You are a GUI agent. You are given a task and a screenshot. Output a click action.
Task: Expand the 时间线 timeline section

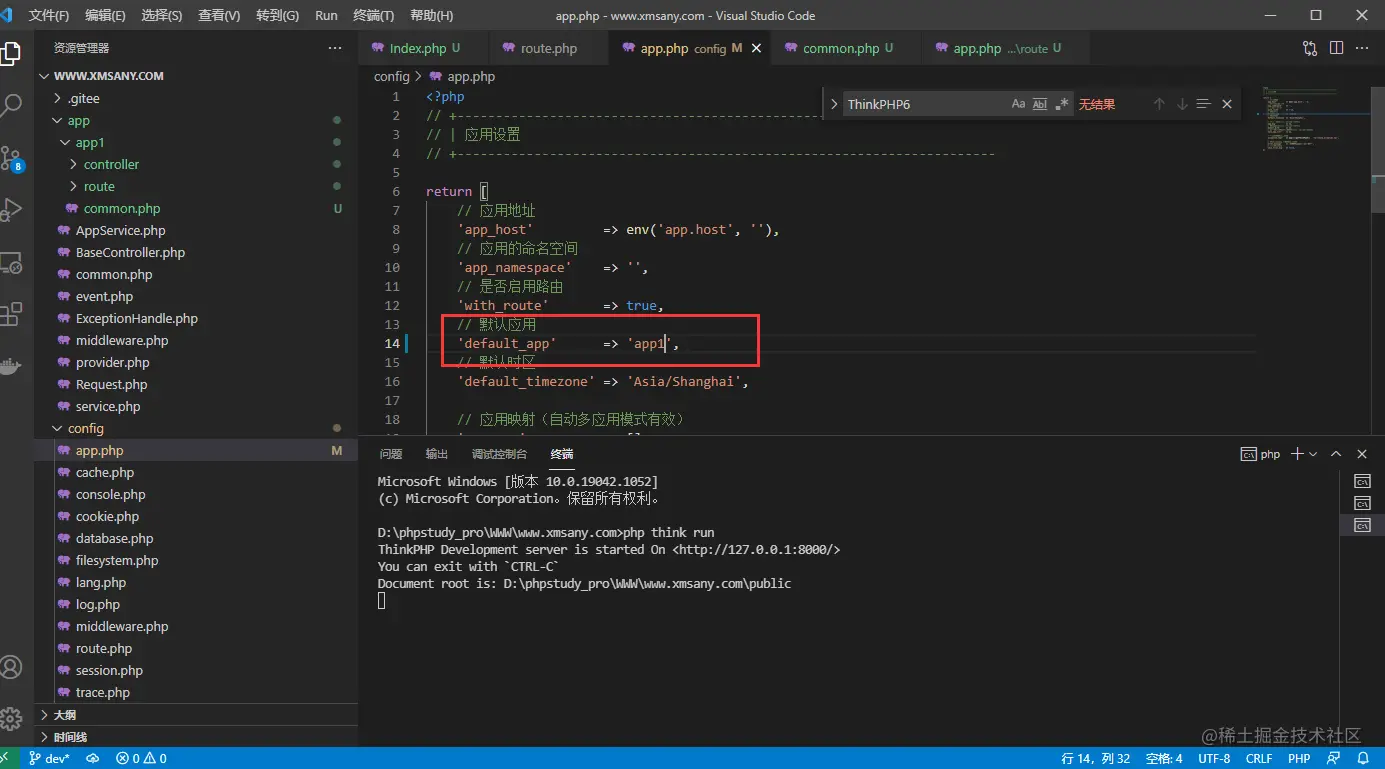click(196, 737)
